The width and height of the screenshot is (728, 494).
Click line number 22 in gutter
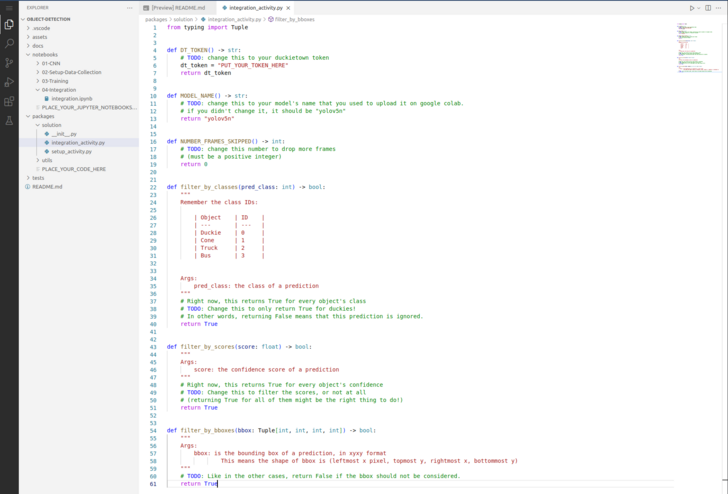153,187
